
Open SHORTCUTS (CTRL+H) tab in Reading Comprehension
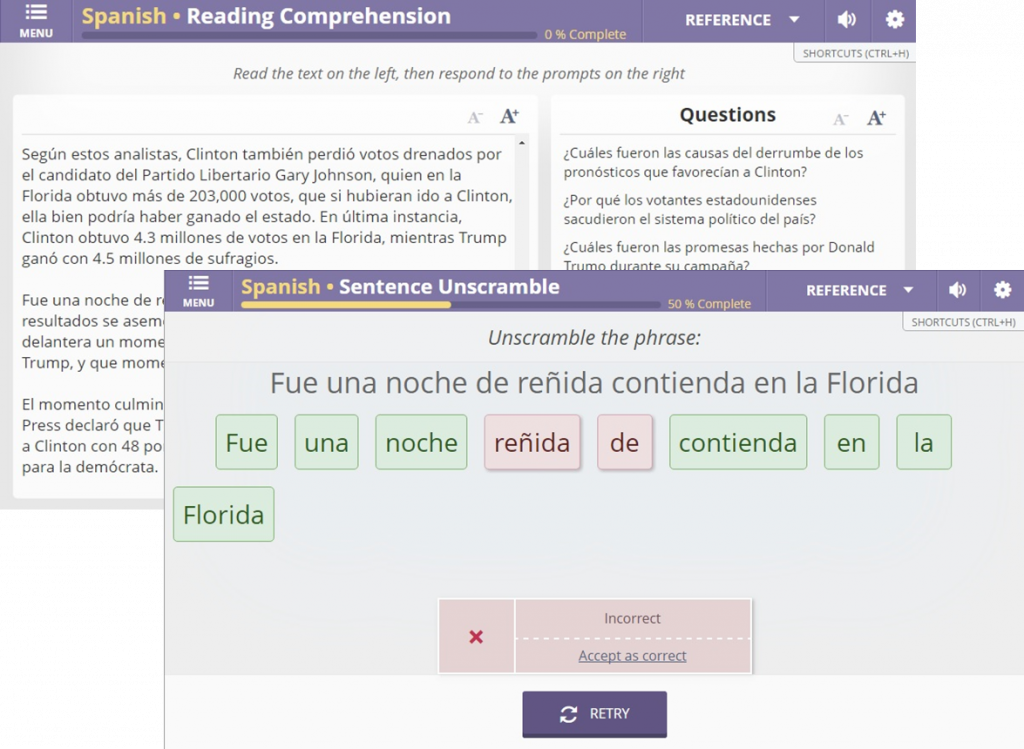pos(855,54)
